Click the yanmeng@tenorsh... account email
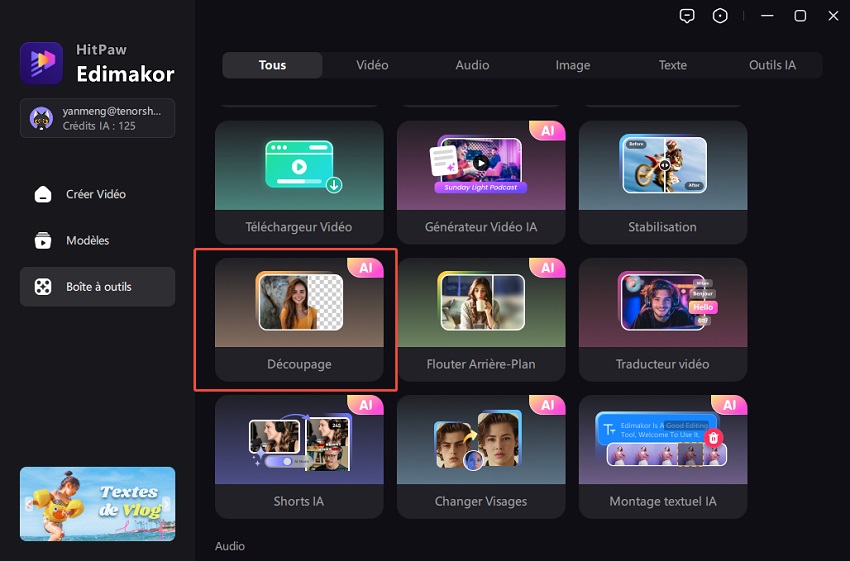Image resolution: width=850 pixels, height=561 pixels. (112, 111)
